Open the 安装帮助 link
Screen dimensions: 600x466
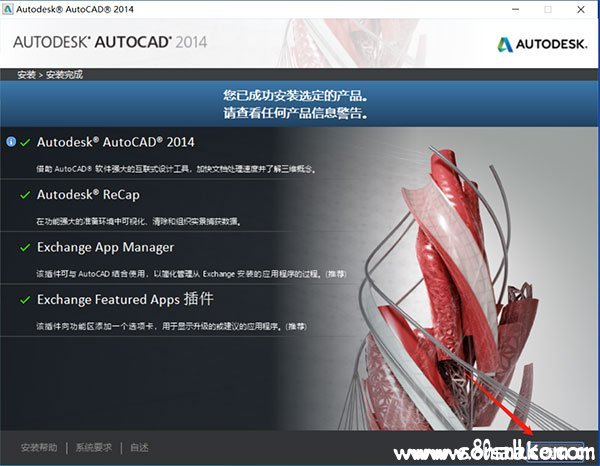(39, 447)
